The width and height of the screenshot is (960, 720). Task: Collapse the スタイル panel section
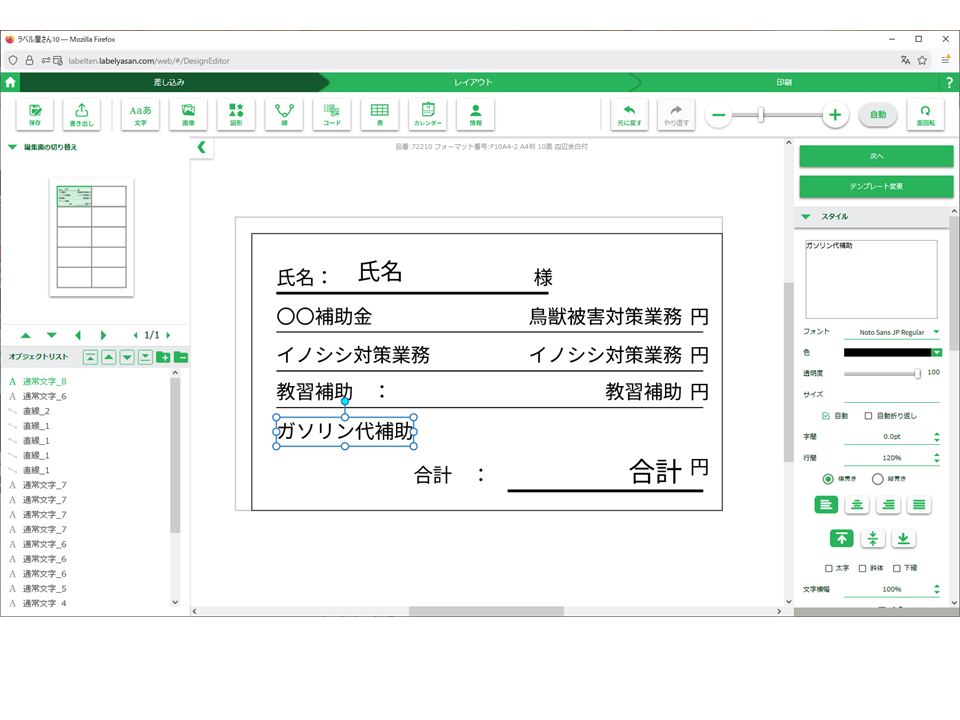(x=806, y=217)
